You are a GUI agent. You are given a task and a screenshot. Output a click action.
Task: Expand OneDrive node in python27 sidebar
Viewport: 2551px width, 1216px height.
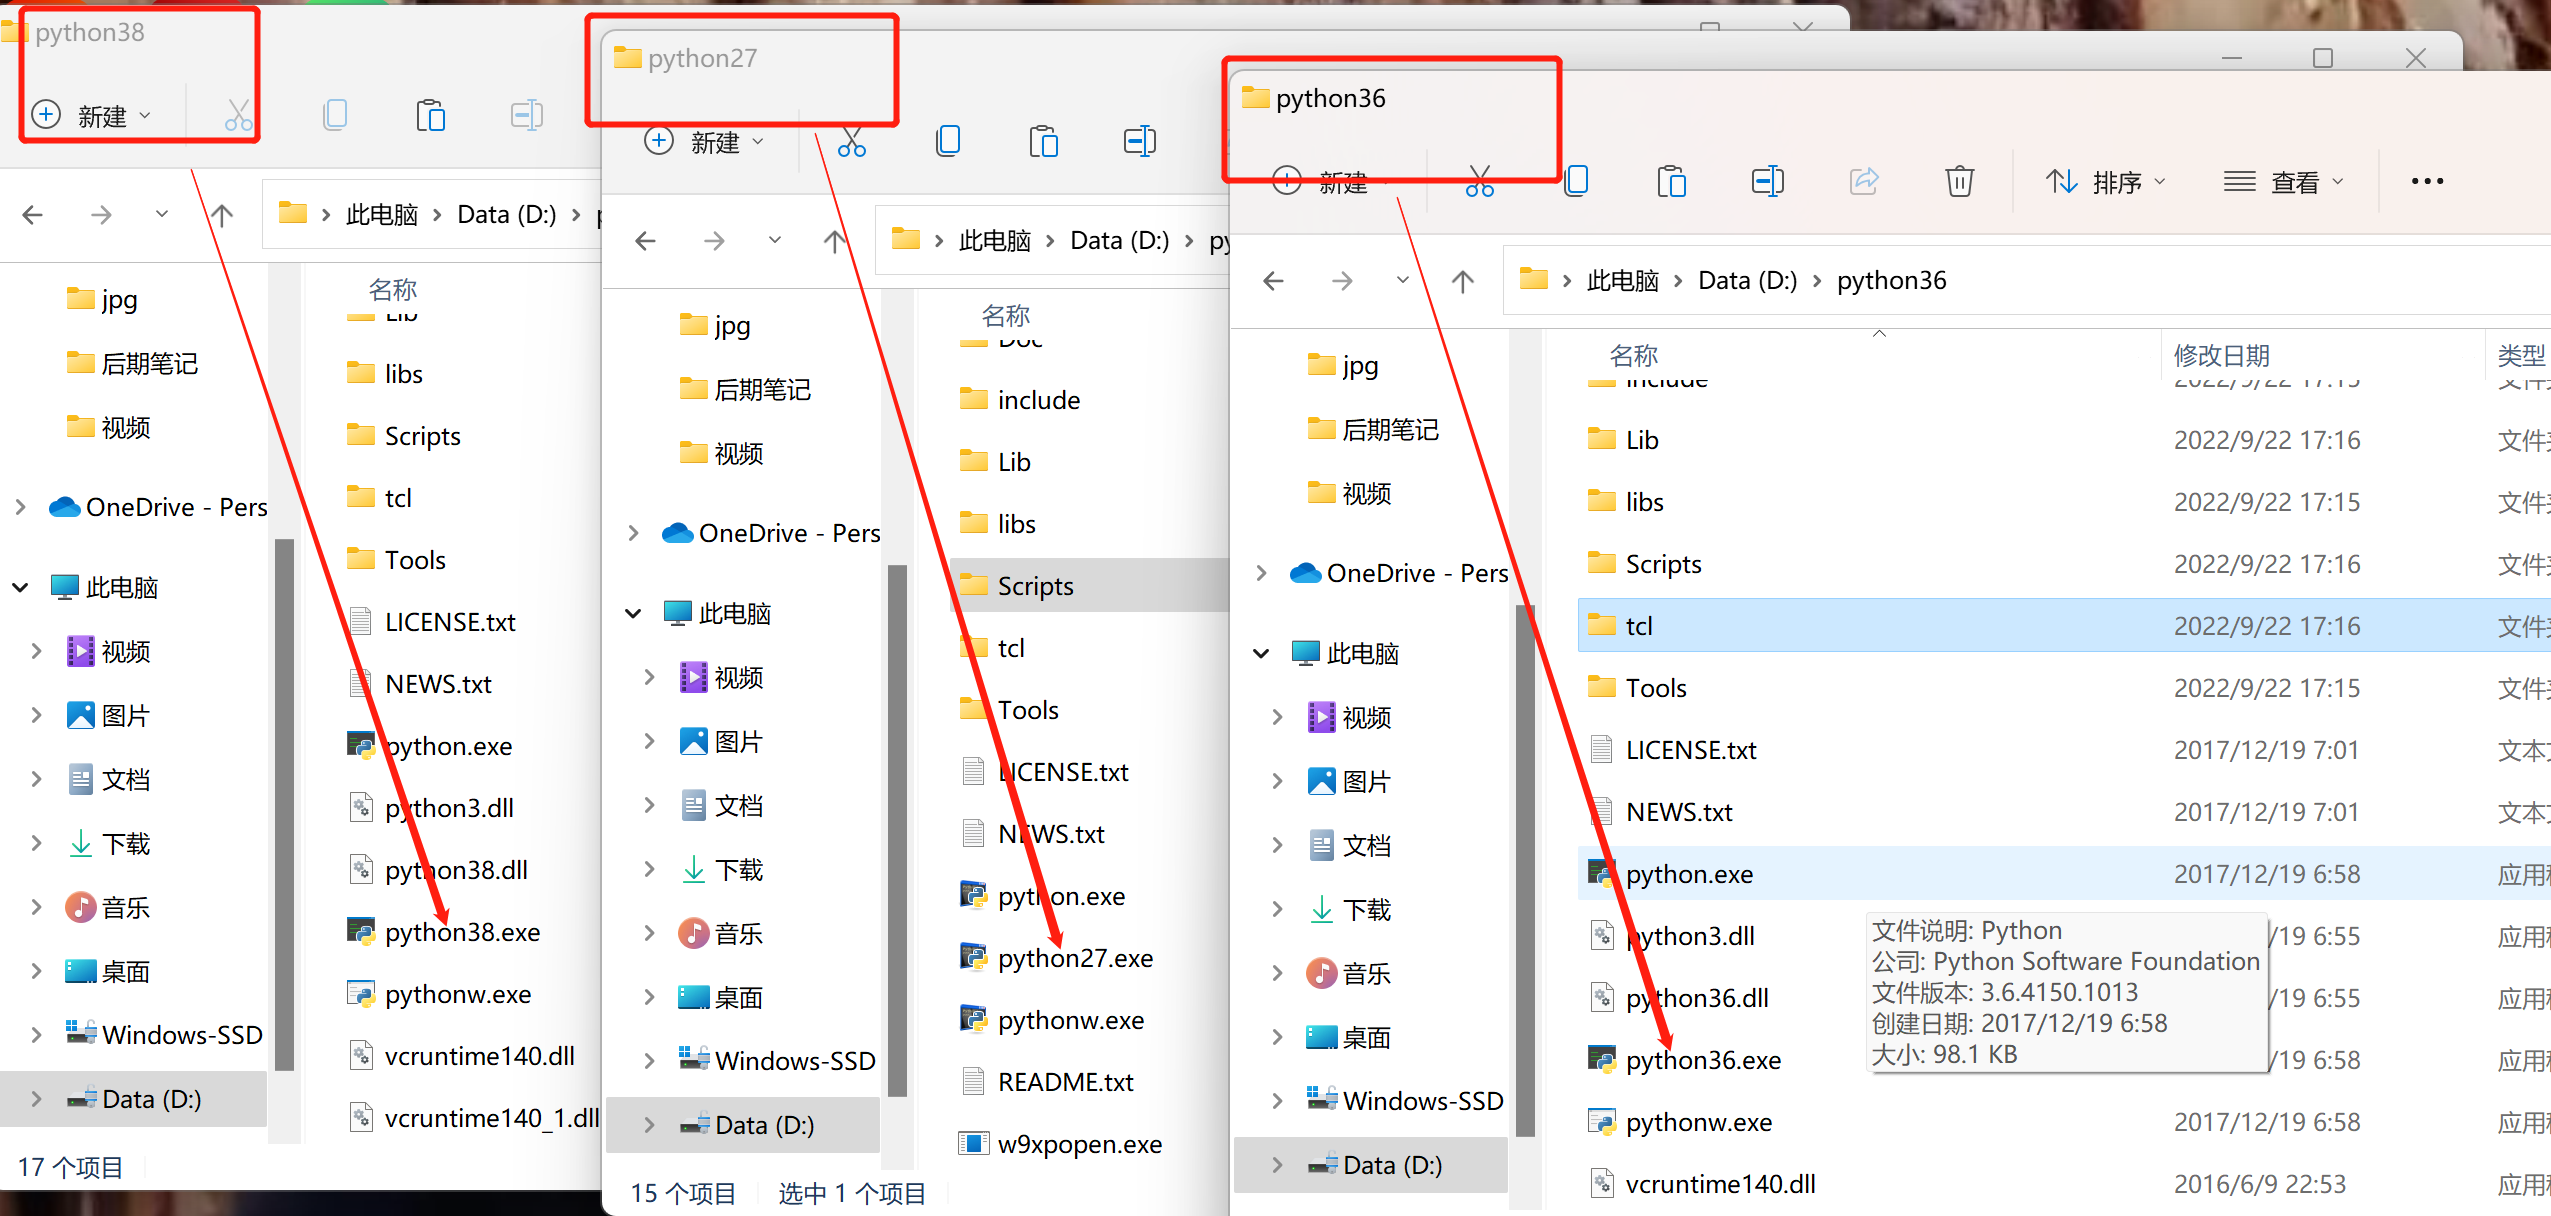633,533
